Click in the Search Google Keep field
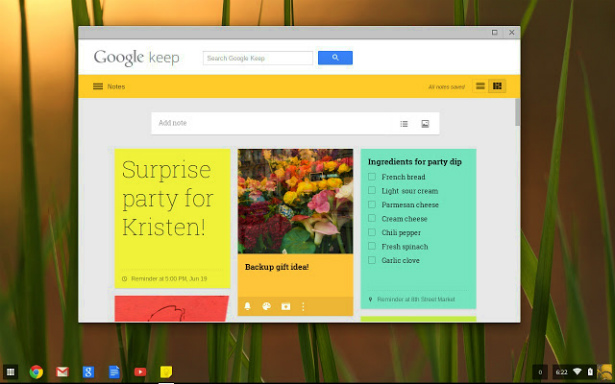Screen dimensions: 615x384 (x=258, y=58)
